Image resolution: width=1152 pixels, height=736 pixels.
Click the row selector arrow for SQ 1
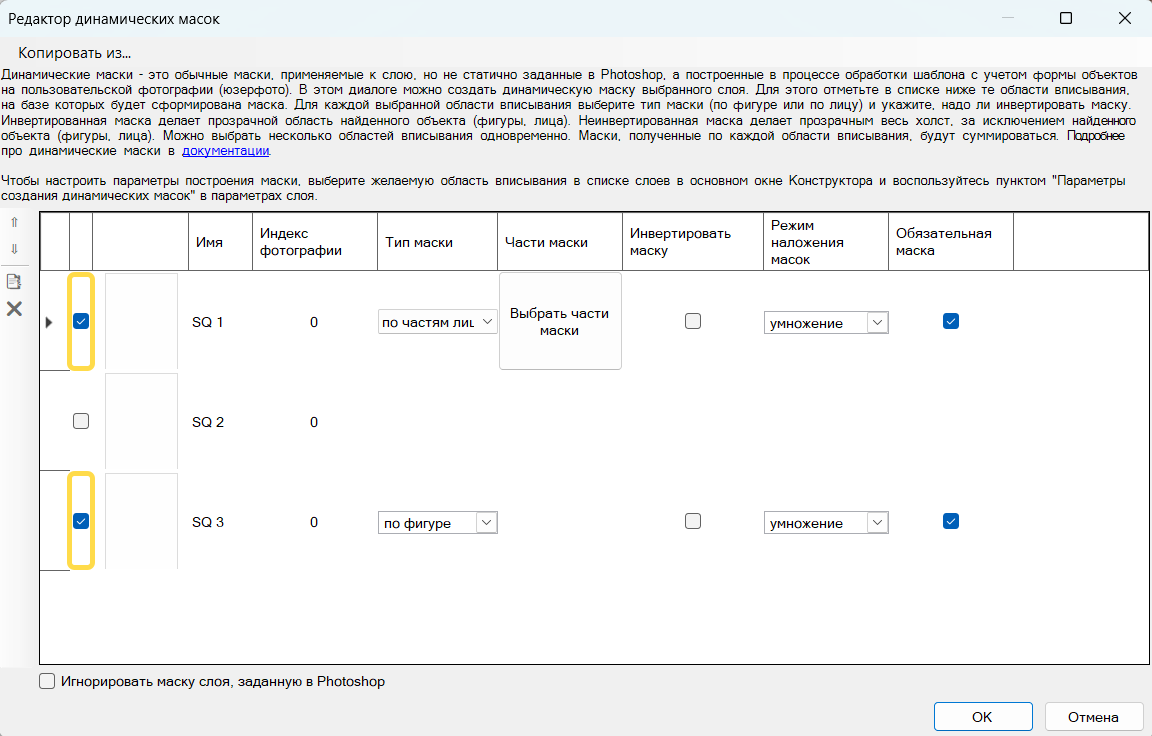(49, 322)
